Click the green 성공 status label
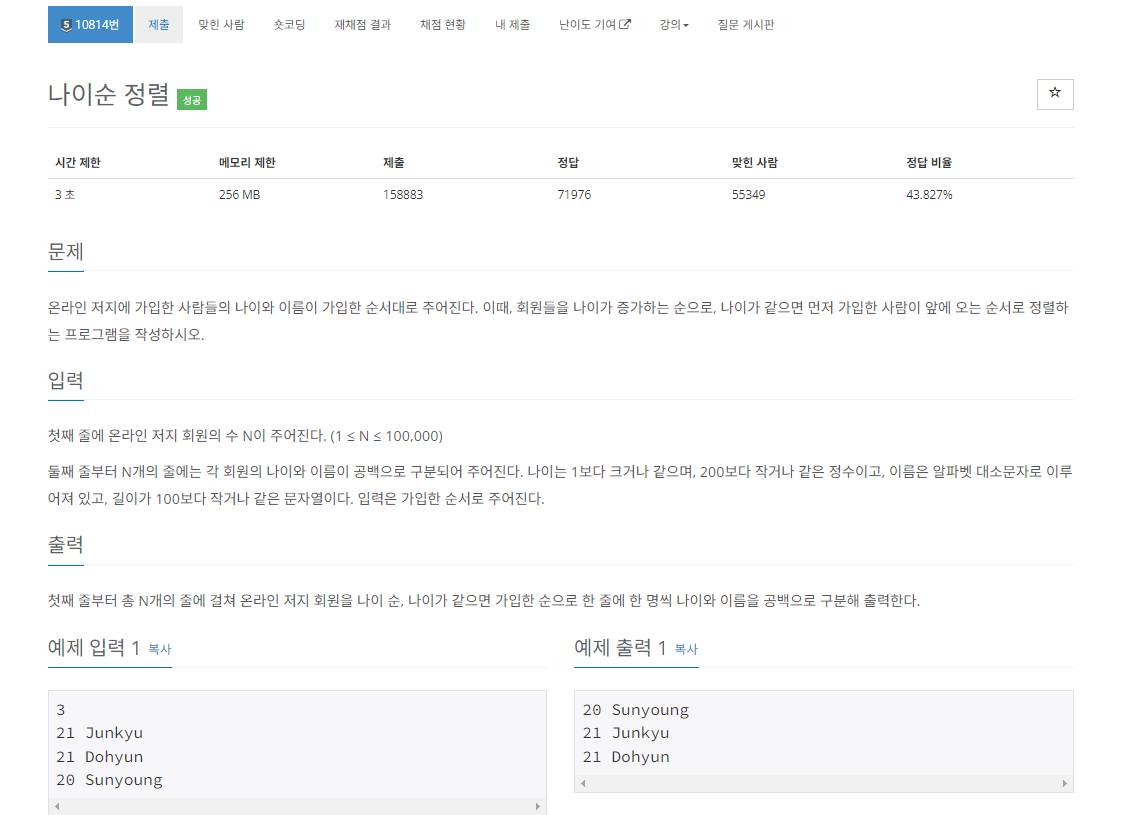Image resolution: width=1128 pixels, height=815 pixels. pyautogui.click(x=192, y=99)
